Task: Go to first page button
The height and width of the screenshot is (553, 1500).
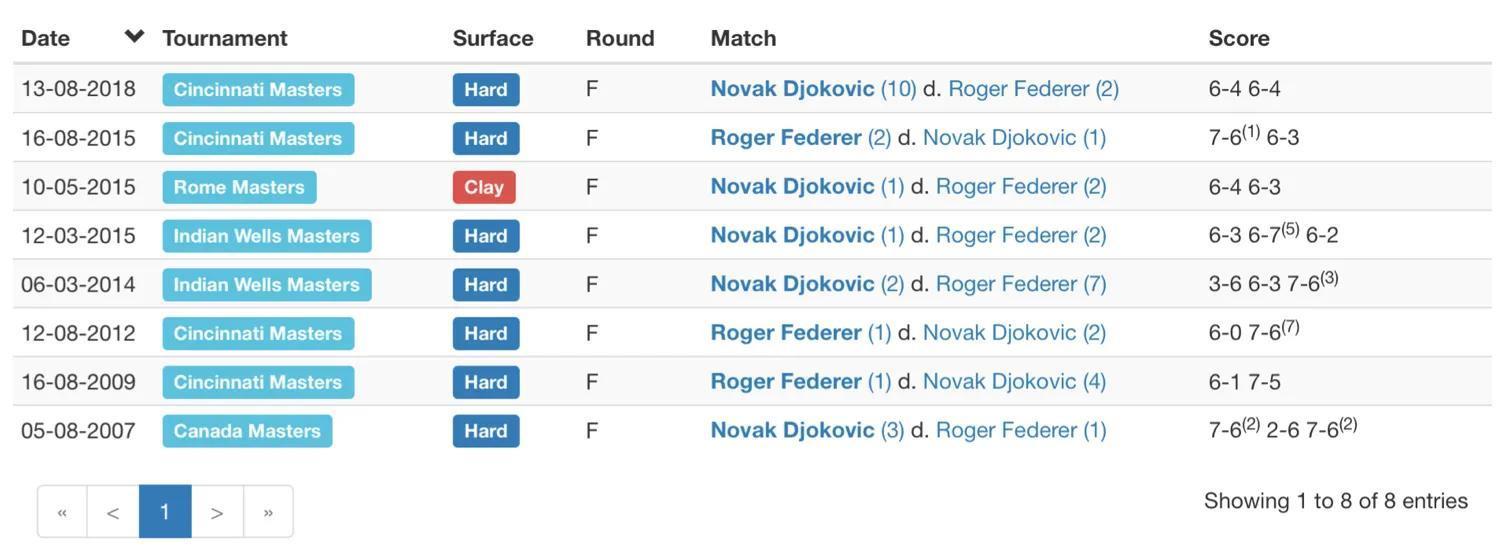Action: [x=62, y=512]
